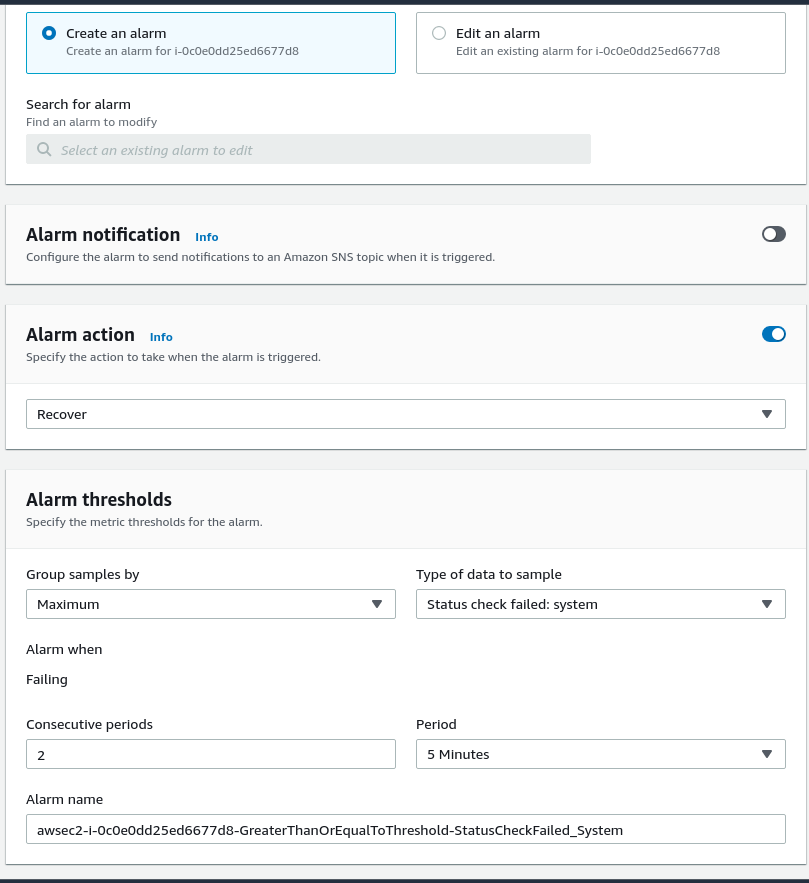Open Info link next to Alarm action
The width and height of the screenshot is (809, 883).
[161, 337]
